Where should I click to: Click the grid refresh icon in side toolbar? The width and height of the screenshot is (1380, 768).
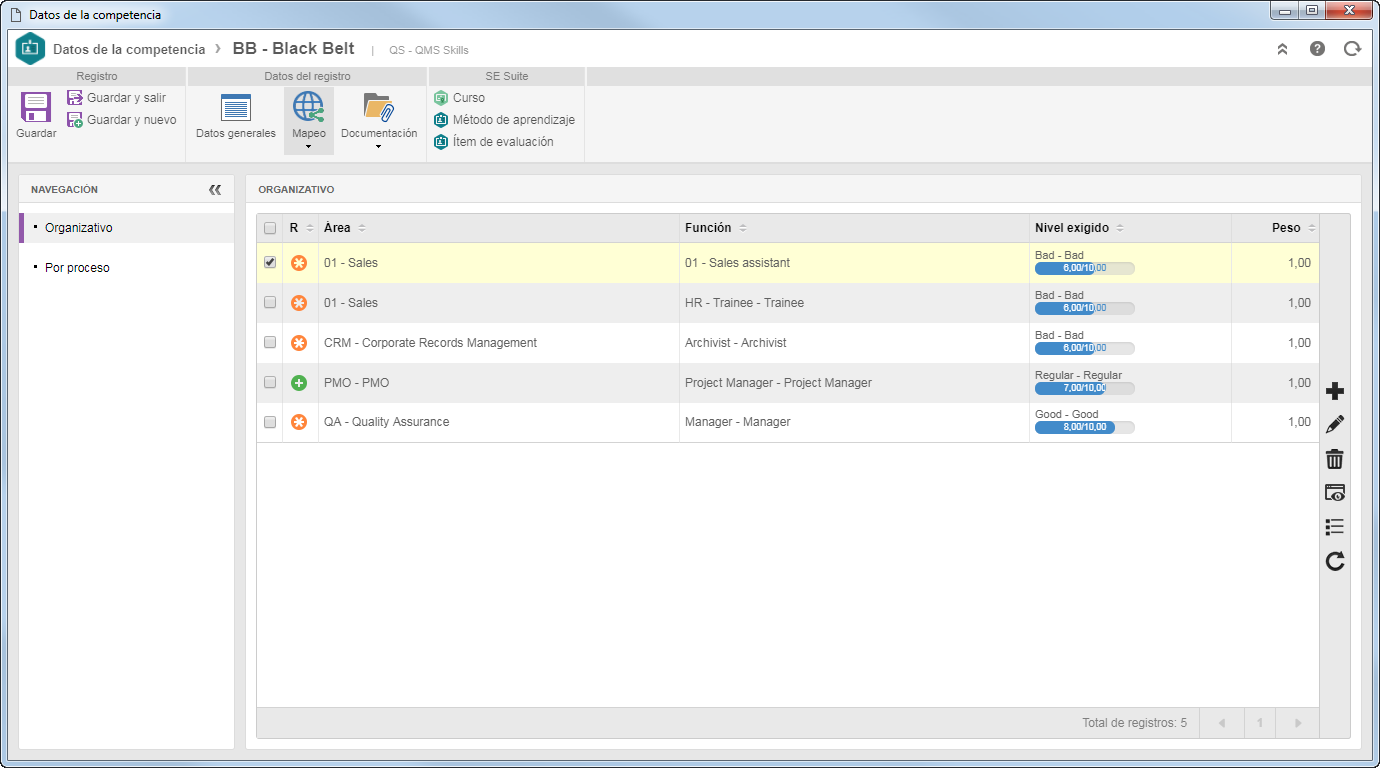[x=1335, y=561]
